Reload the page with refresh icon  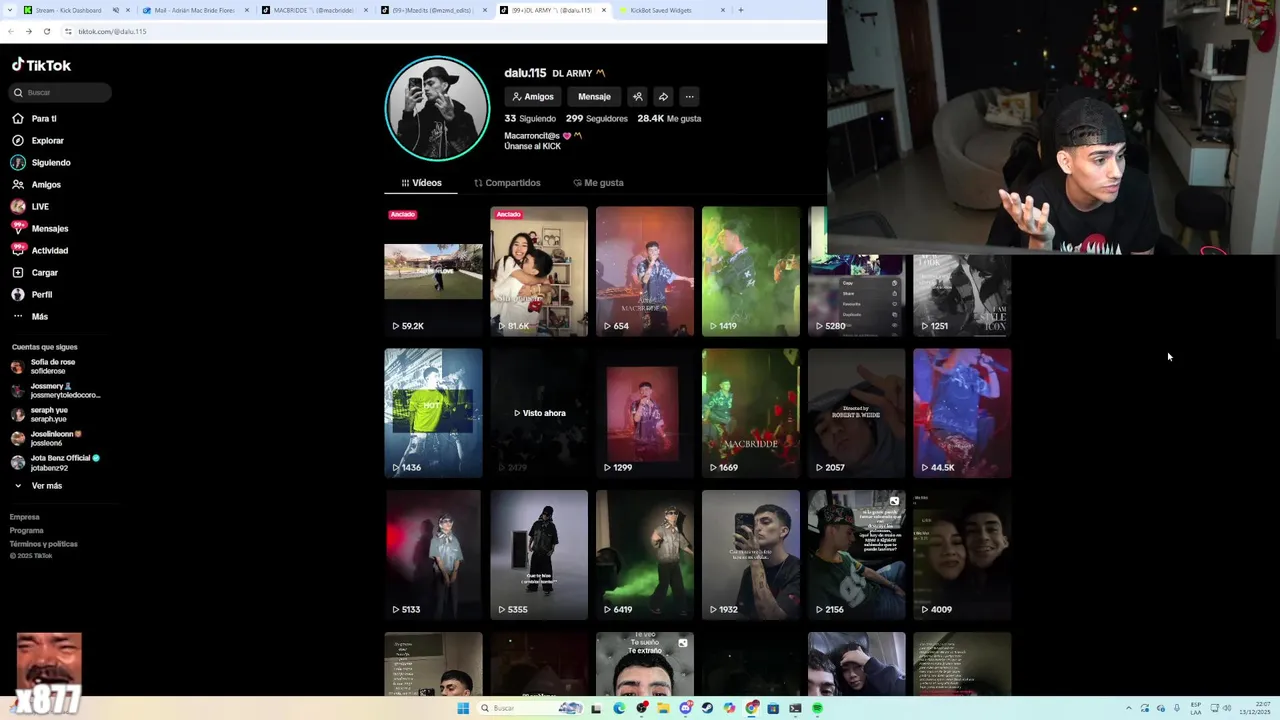pyautogui.click(x=46, y=31)
